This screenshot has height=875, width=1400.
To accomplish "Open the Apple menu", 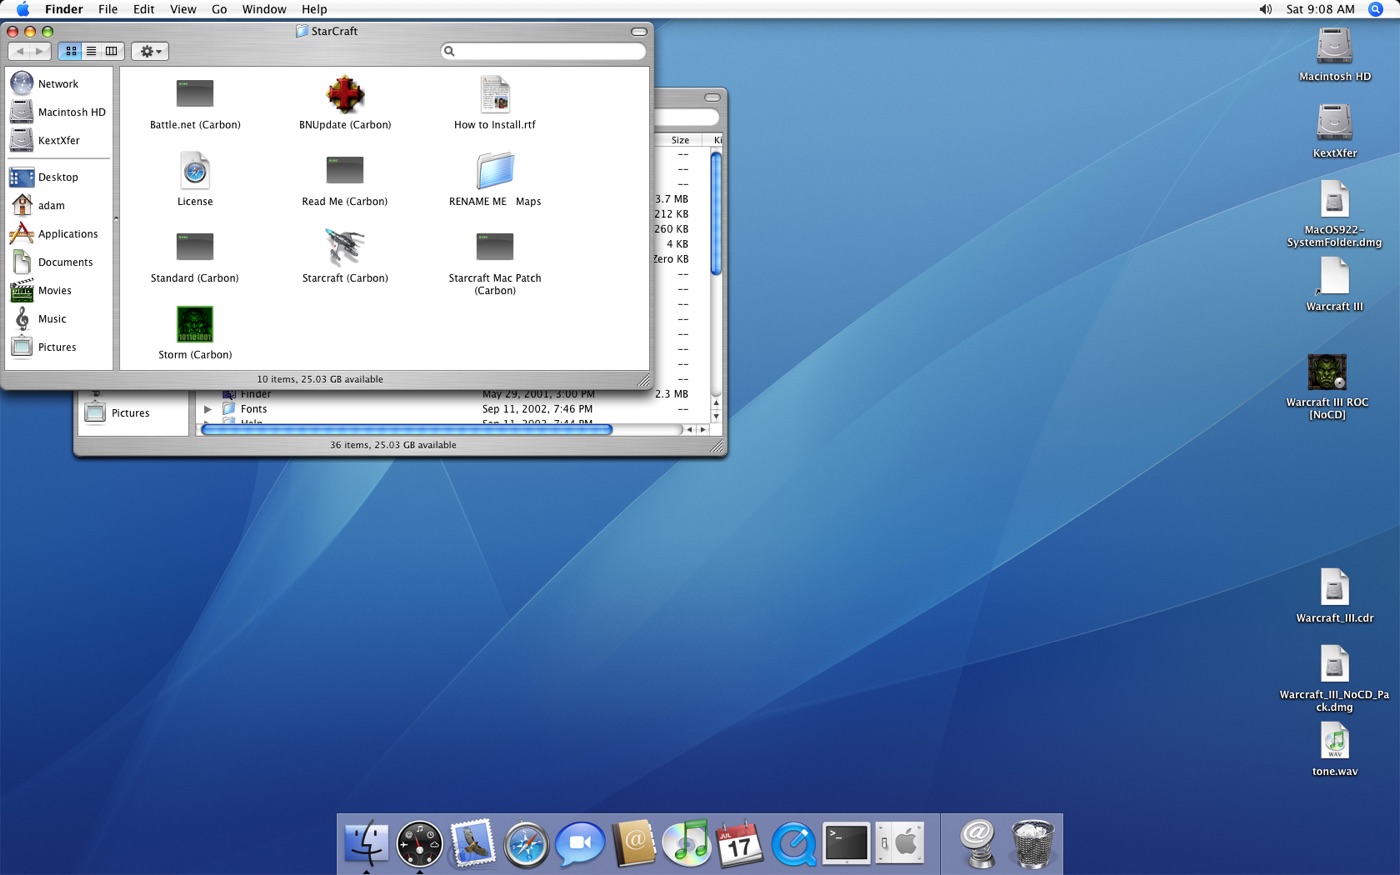I will [x=22, y=9].
